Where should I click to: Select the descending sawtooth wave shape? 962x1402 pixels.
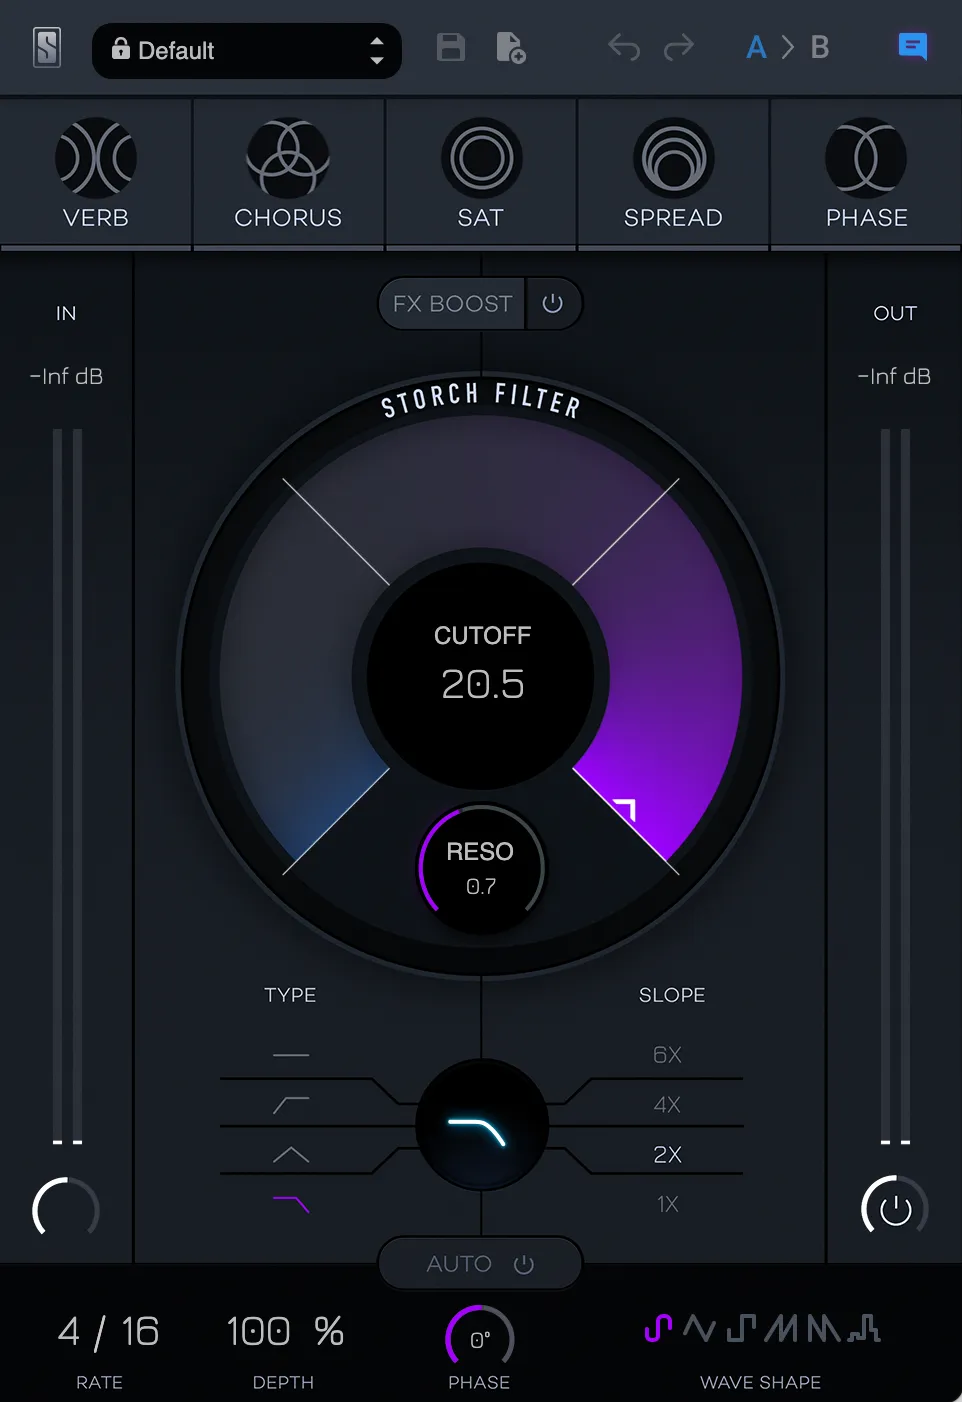click(822, 1327)
